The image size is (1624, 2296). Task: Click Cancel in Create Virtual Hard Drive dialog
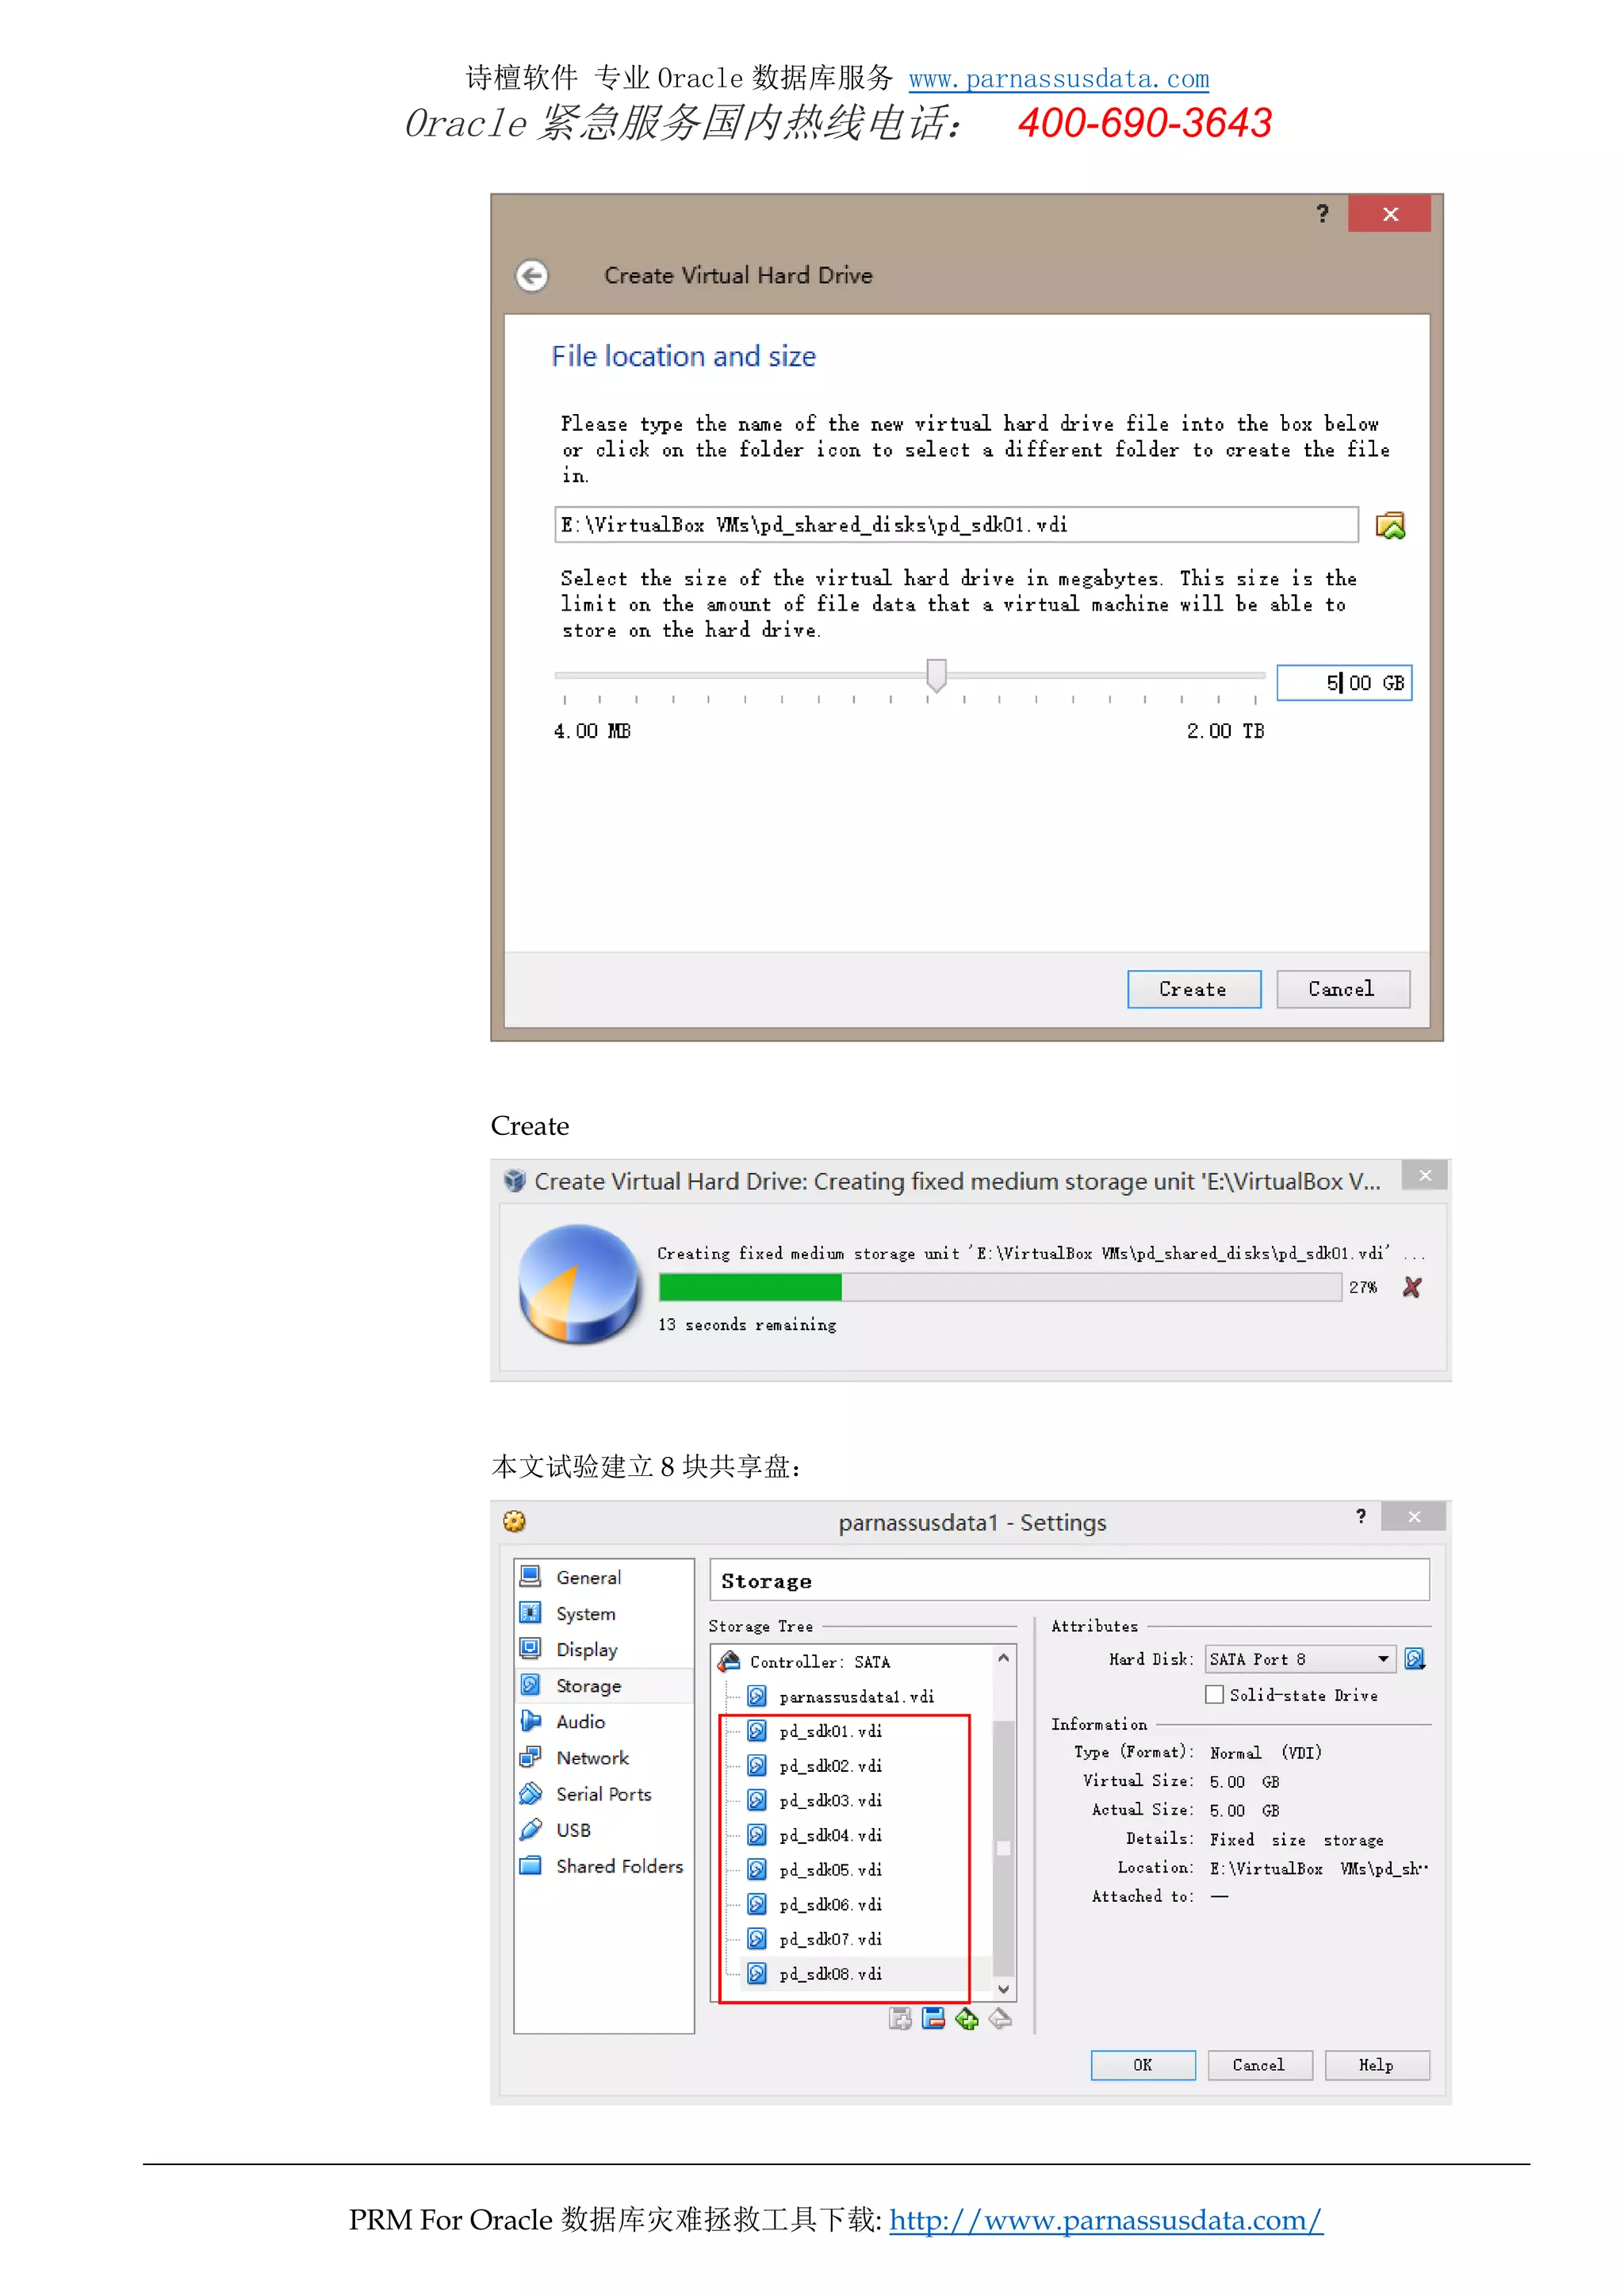coord(1342,989)
